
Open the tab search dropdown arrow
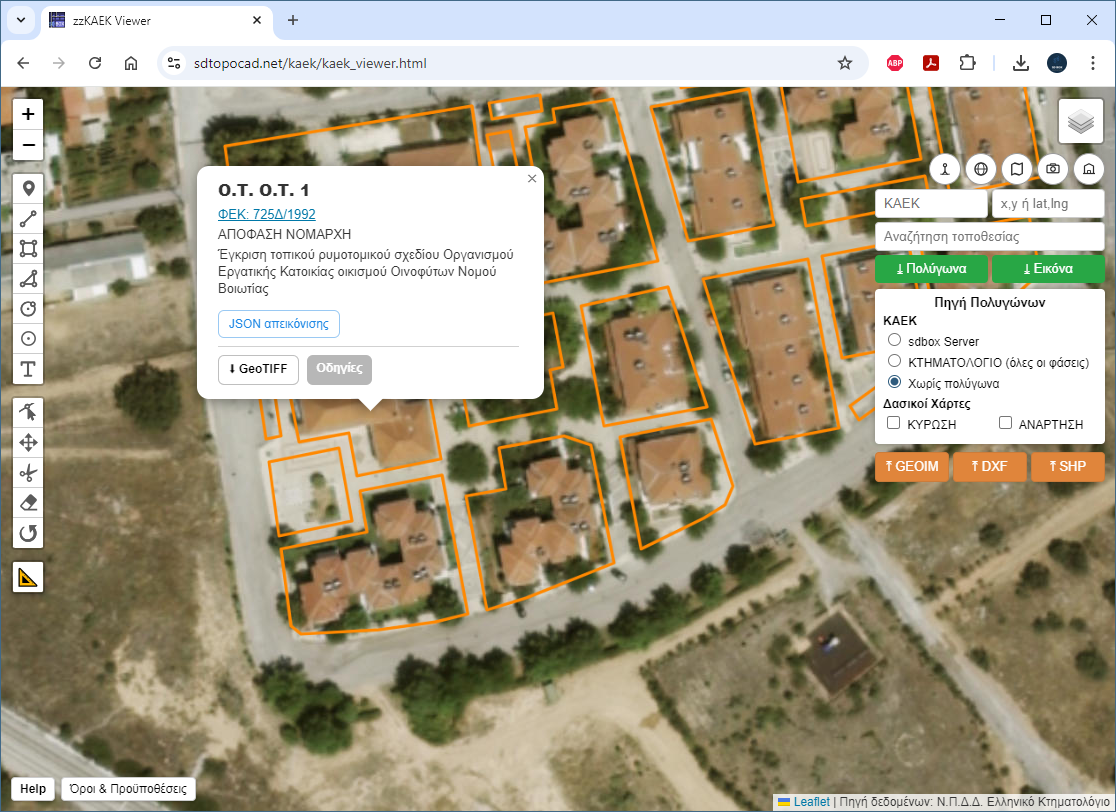coord(21,20)
